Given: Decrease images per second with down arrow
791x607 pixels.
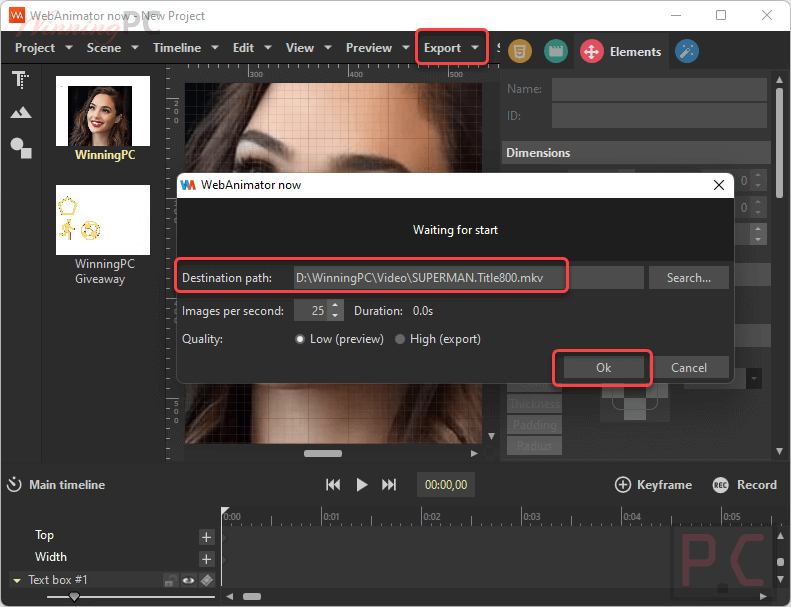Looking at the screenshot, I should click(x=335, y=316).
